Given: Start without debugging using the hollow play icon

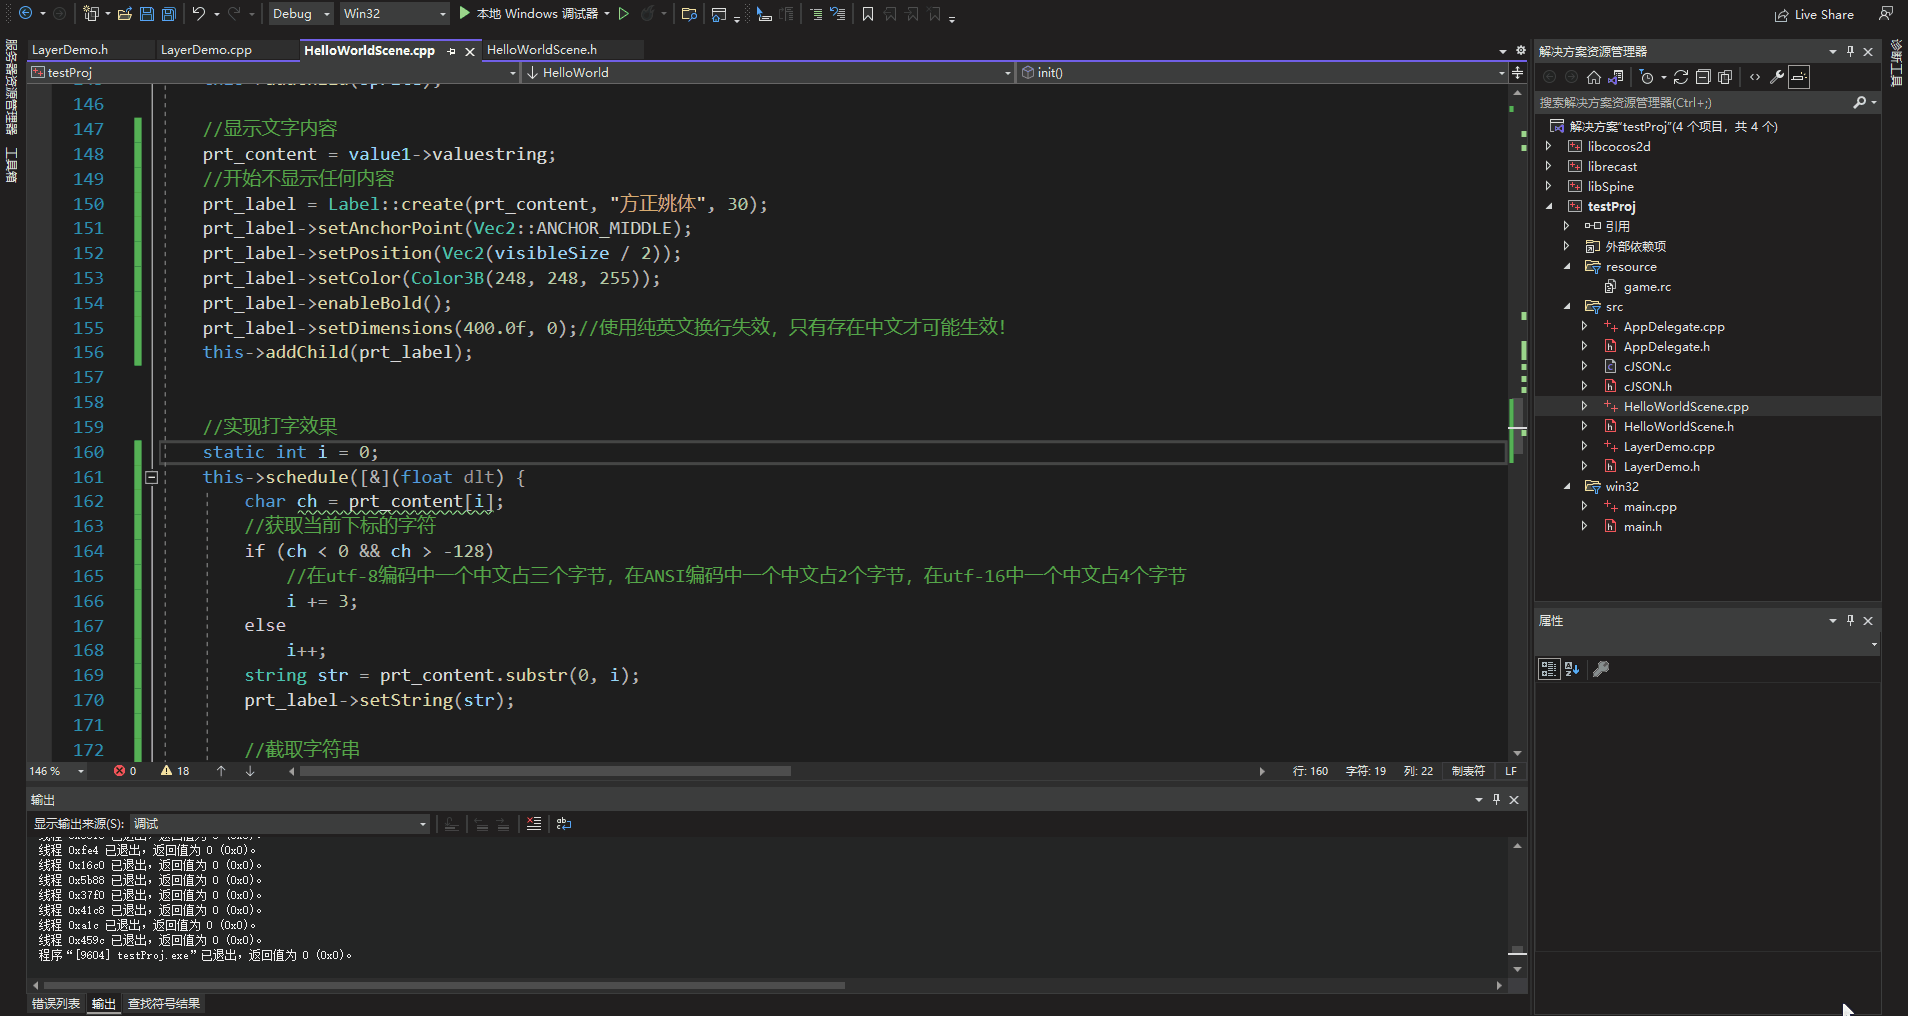Looking at the screenshot, I should (x=624, y=14).
